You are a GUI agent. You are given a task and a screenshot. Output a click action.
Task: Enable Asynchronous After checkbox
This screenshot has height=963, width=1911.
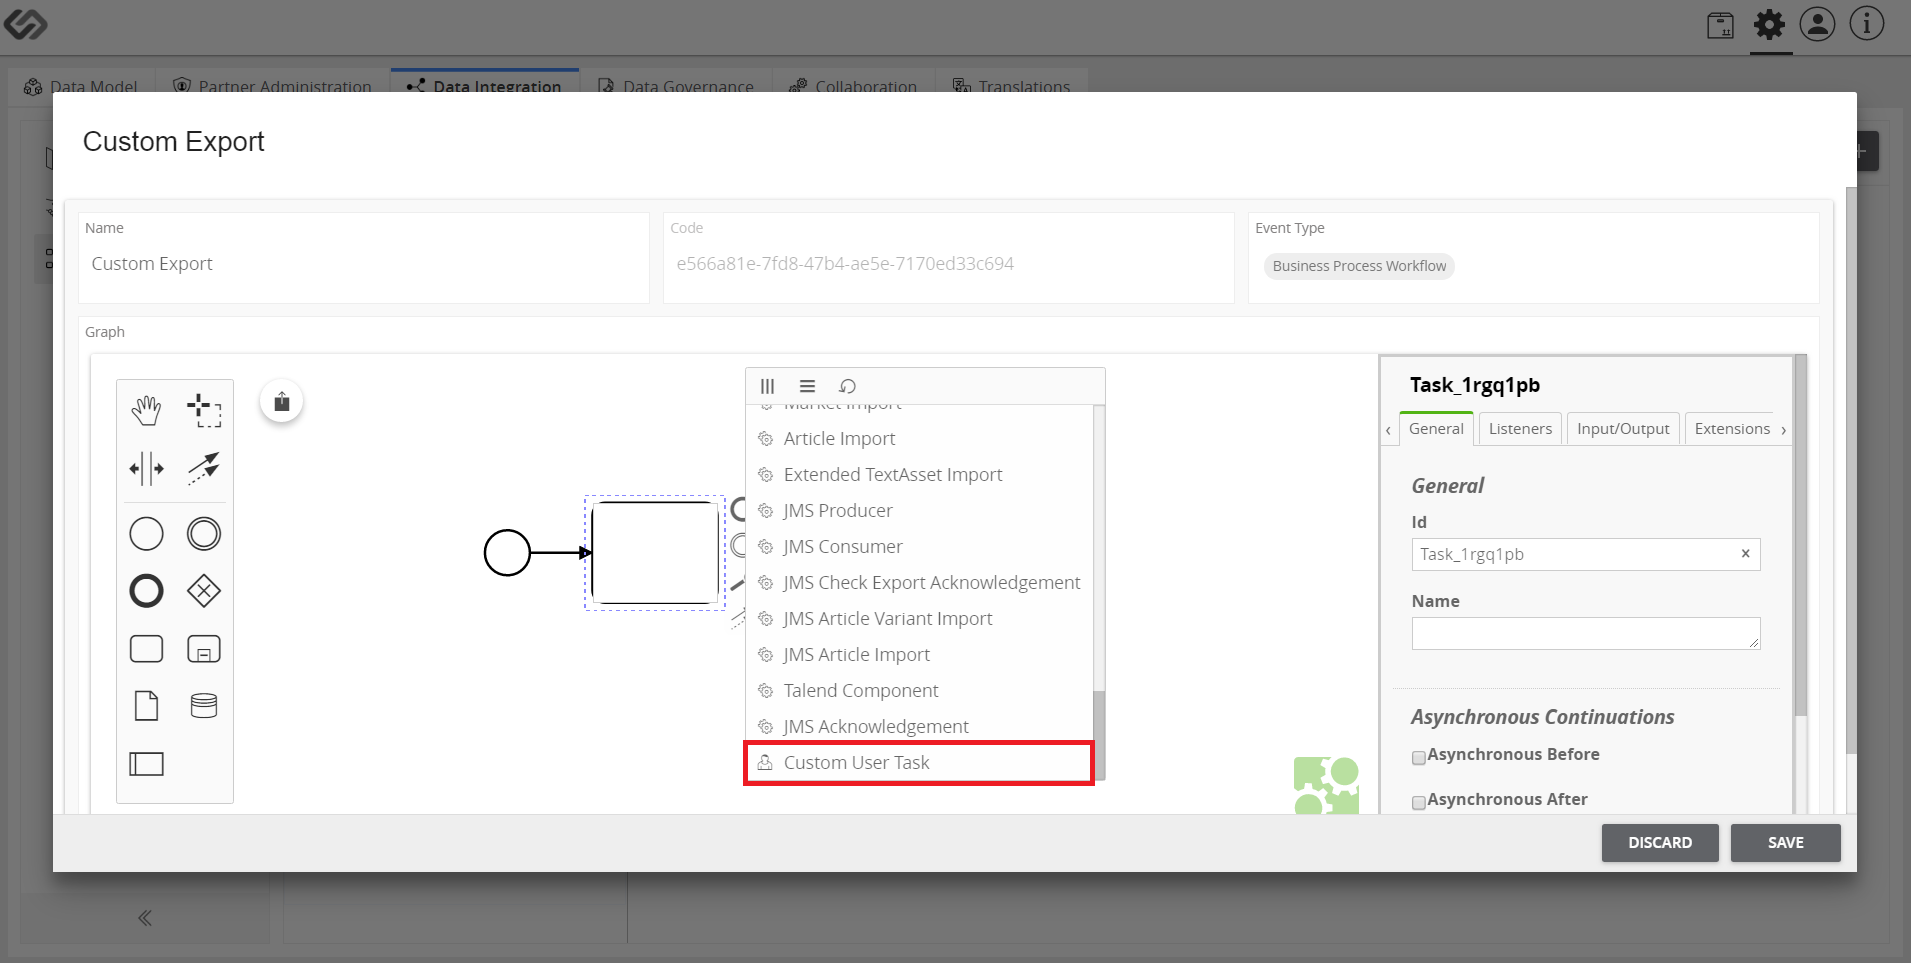click(x=1418, y=802)
